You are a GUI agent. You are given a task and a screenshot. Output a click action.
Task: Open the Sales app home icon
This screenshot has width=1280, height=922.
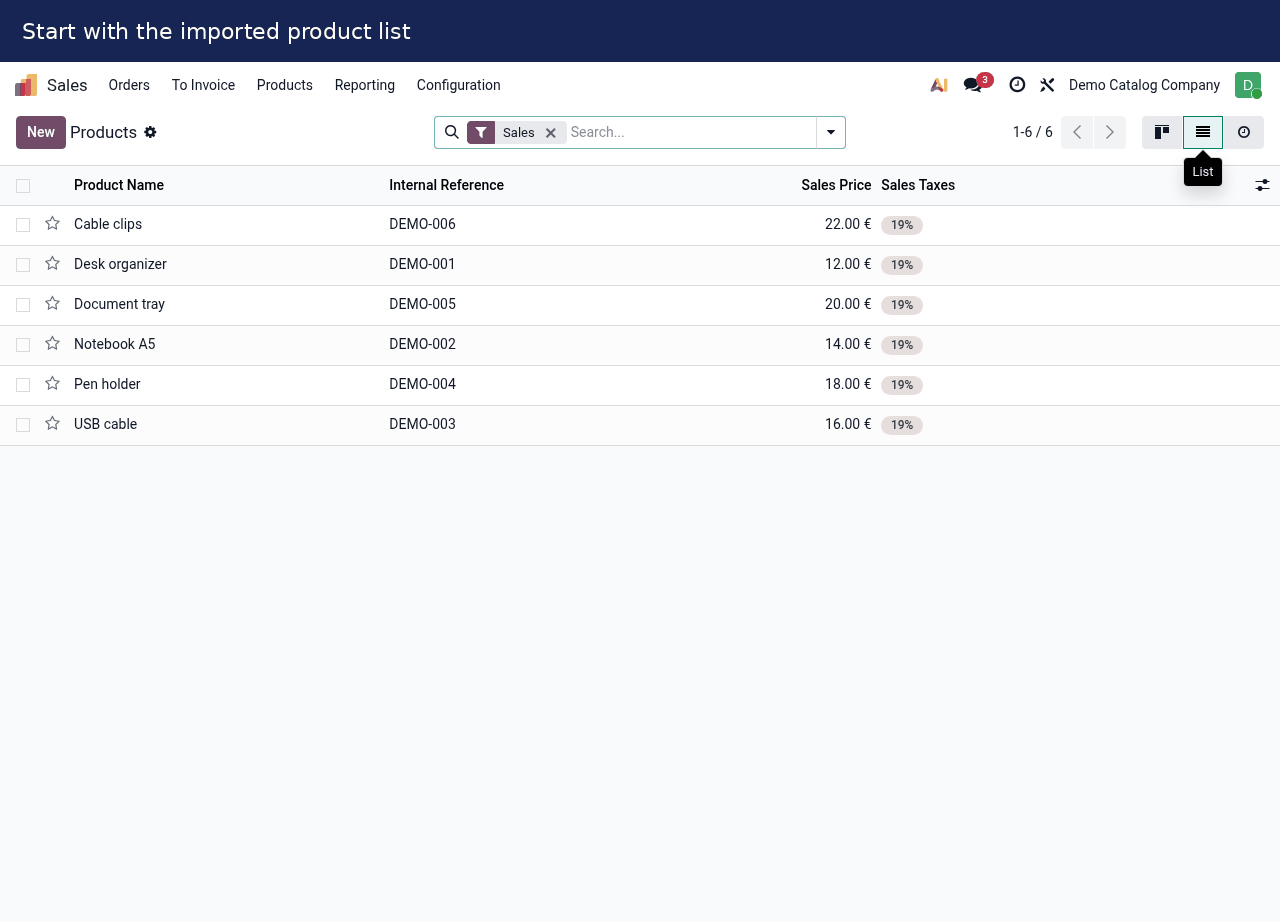(26, 85)
